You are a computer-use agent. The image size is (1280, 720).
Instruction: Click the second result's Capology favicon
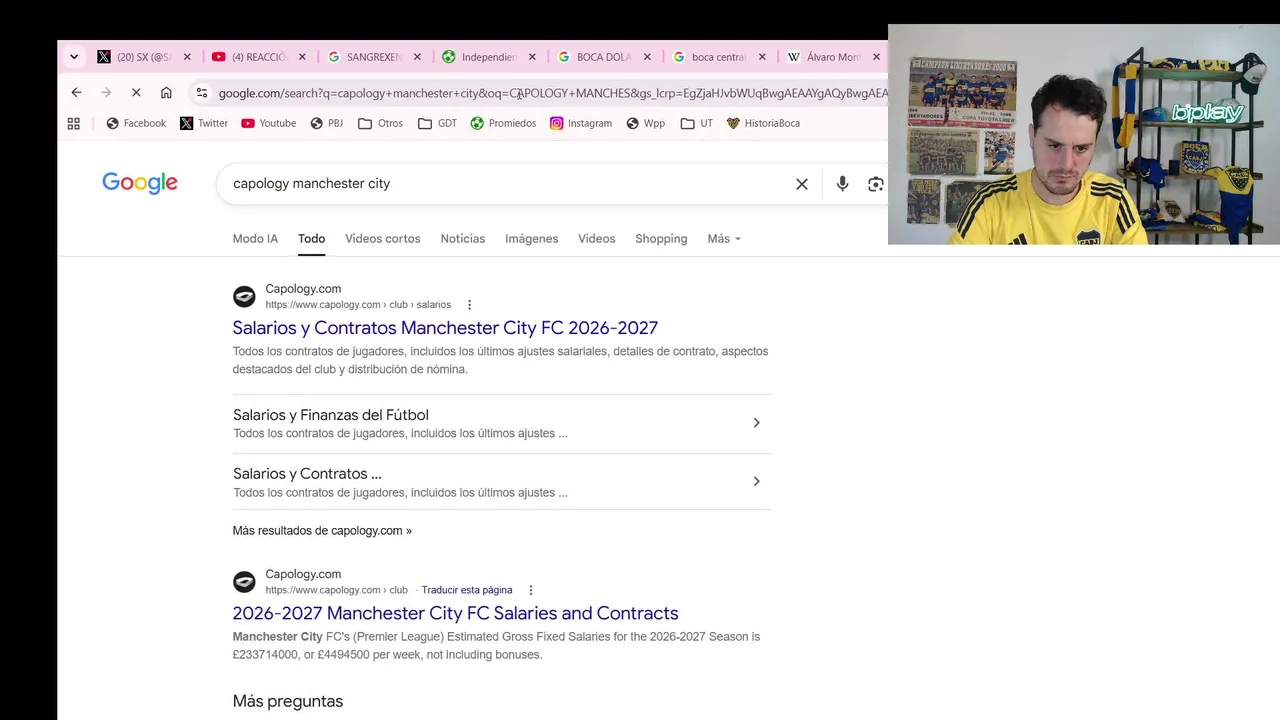tap(244, 582)
